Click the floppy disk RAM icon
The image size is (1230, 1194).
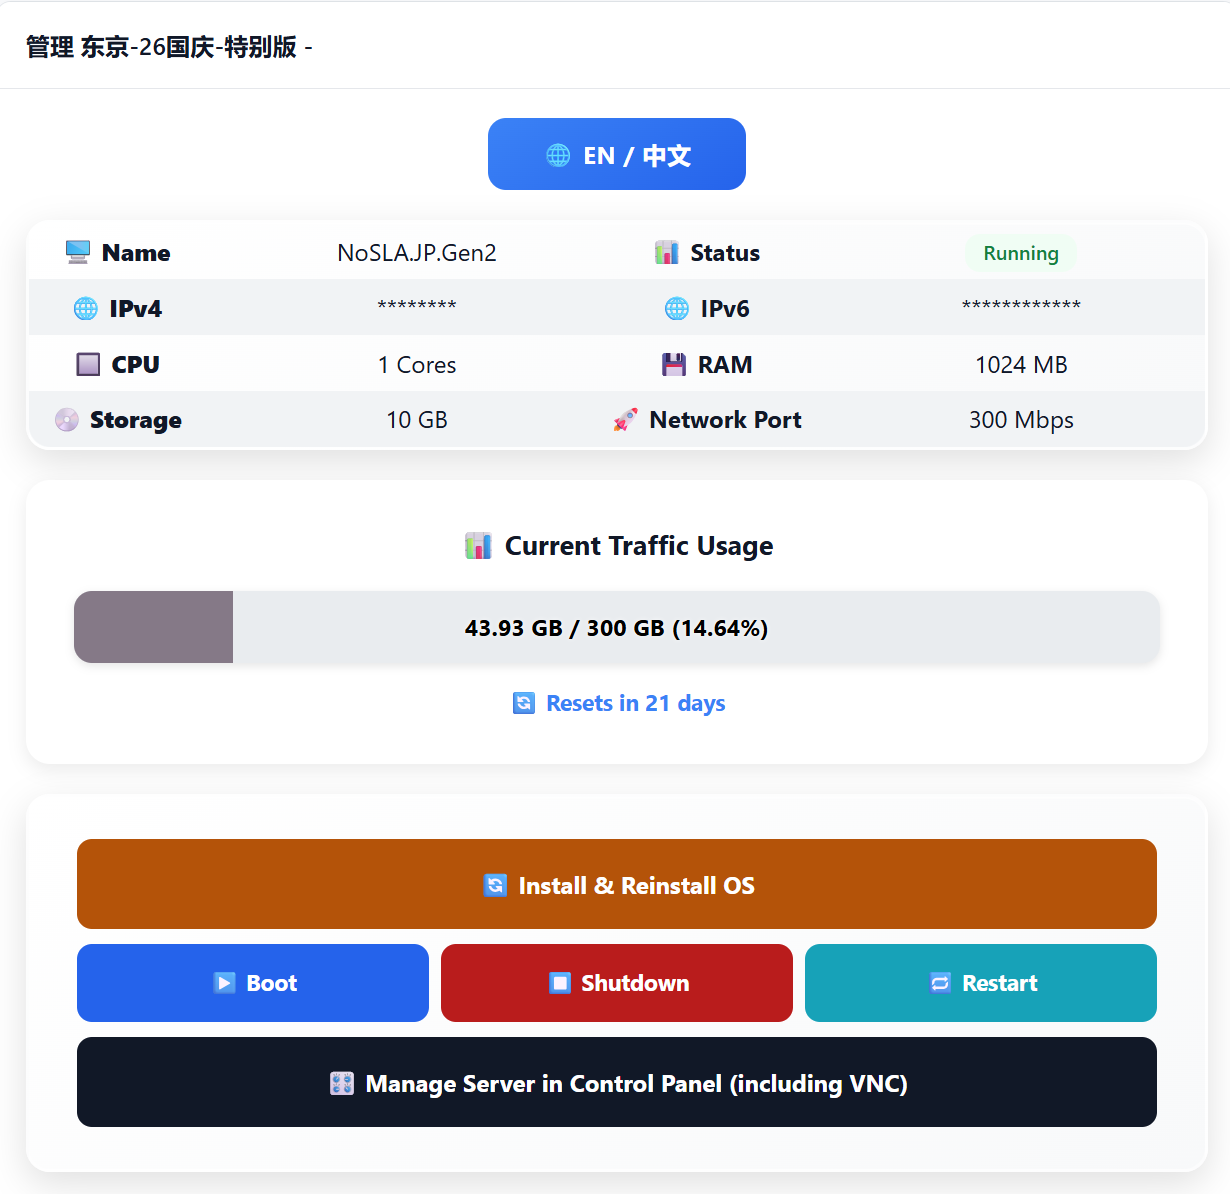point(674,364)
